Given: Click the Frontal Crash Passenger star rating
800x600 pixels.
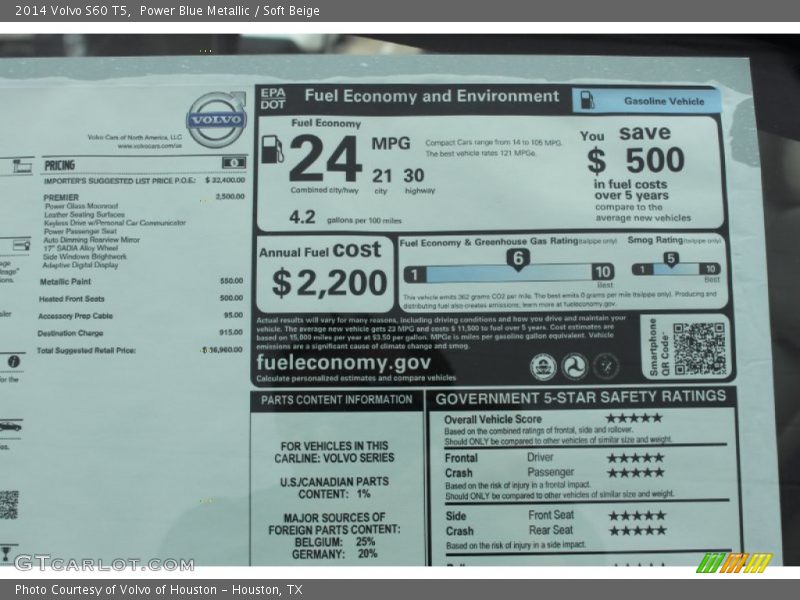Looking at the screenshot, I should coord(636,472).
